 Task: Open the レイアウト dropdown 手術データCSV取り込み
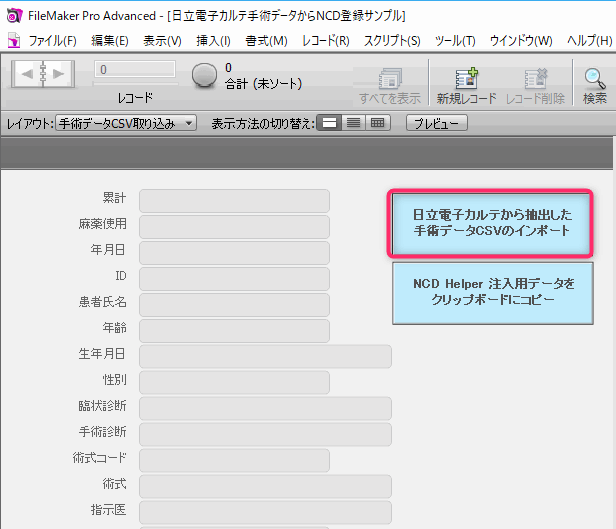126,123
